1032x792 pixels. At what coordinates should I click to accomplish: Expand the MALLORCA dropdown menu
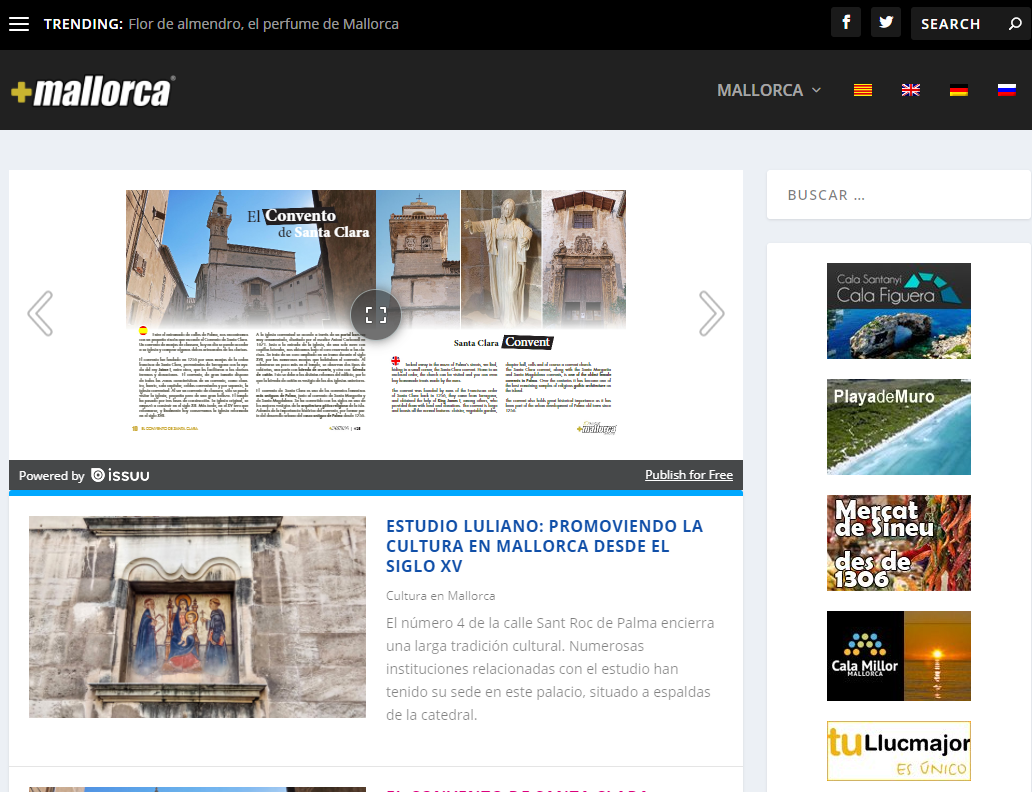coord(769,90)
